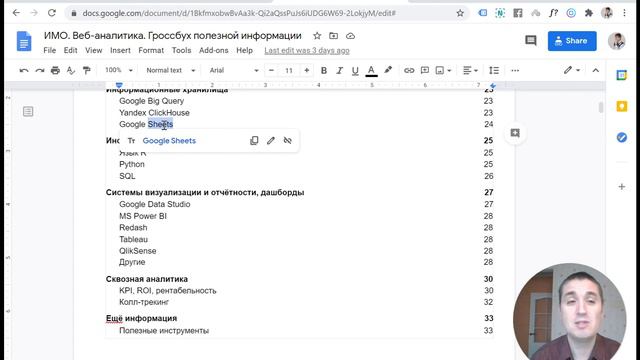Open the Tools menu

[181, 51]
